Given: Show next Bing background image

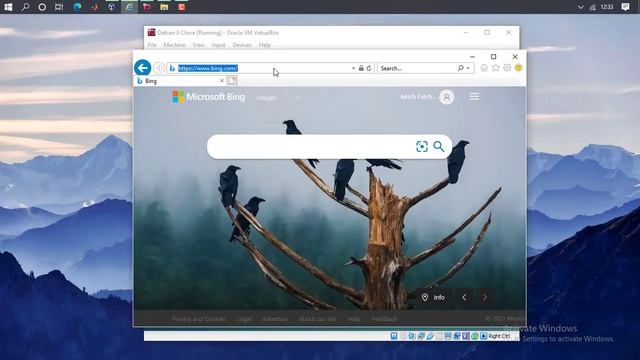Looking at the screenshot, I should (484, 297).
